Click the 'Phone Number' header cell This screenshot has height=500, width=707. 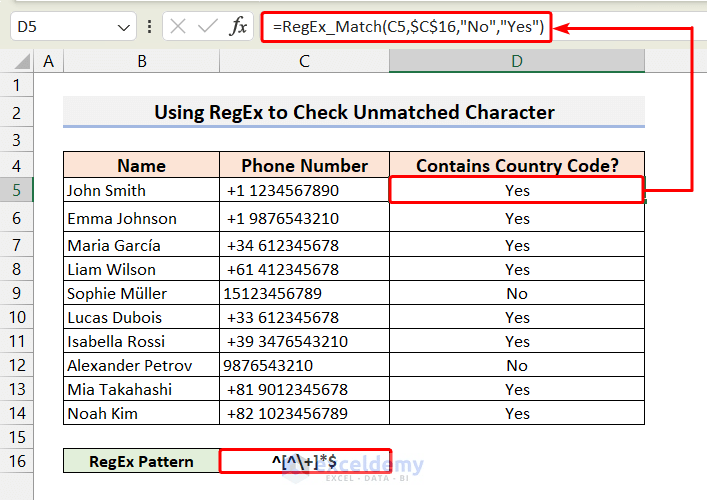pyautogui.click(x=304, y=165)
